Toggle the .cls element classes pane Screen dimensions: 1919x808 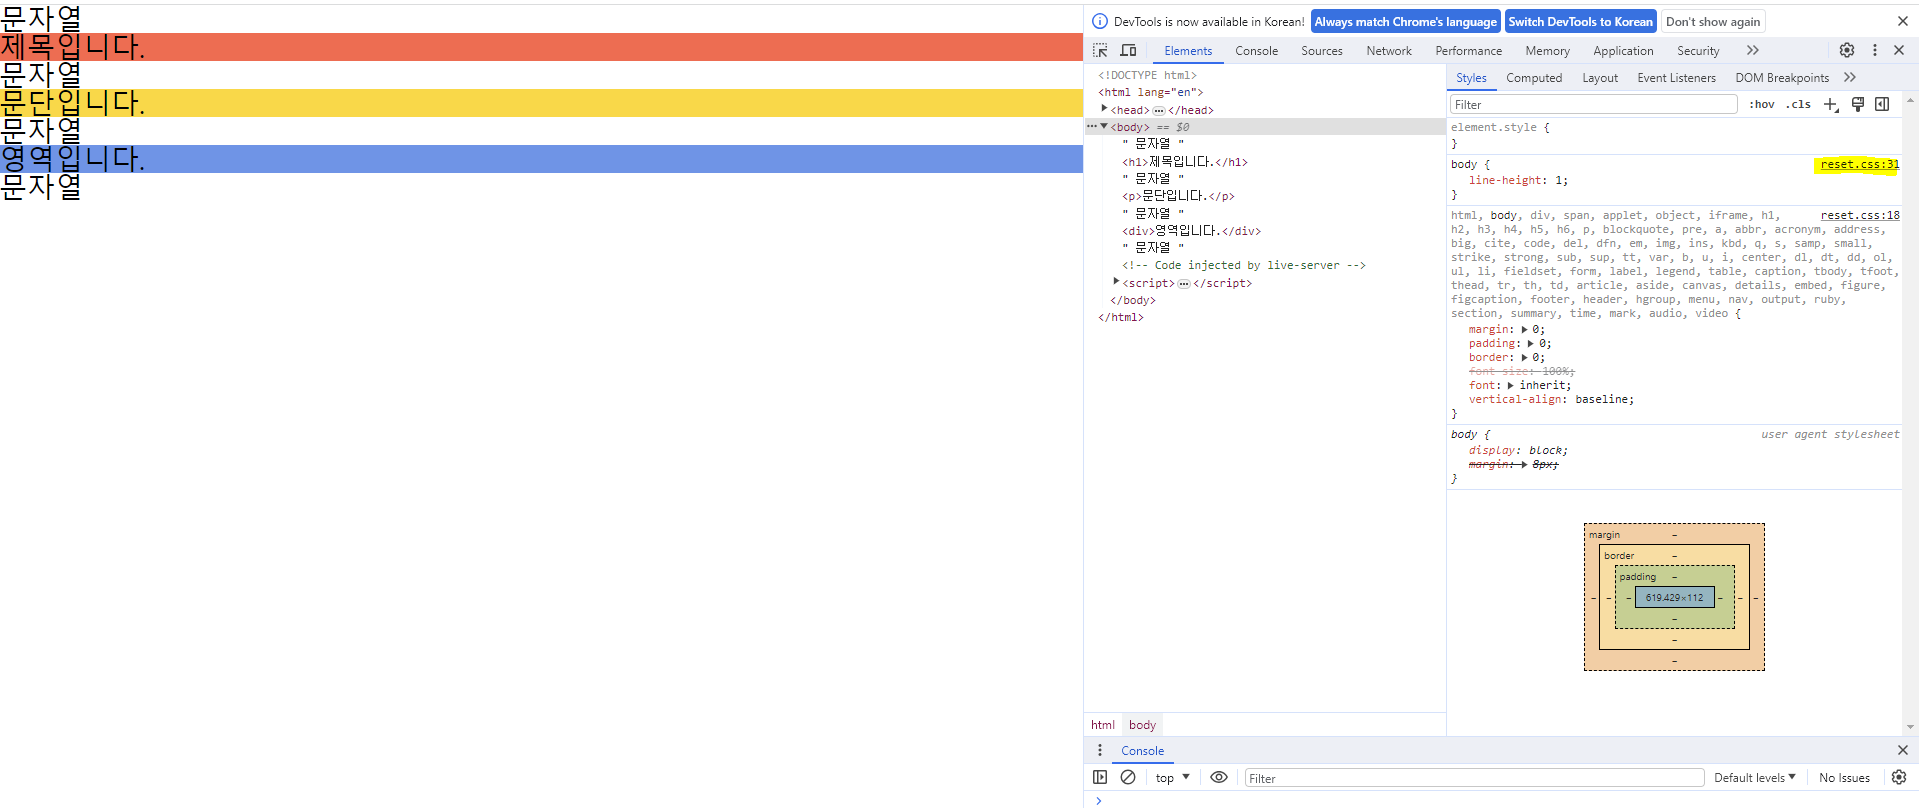click(1799, 104)
